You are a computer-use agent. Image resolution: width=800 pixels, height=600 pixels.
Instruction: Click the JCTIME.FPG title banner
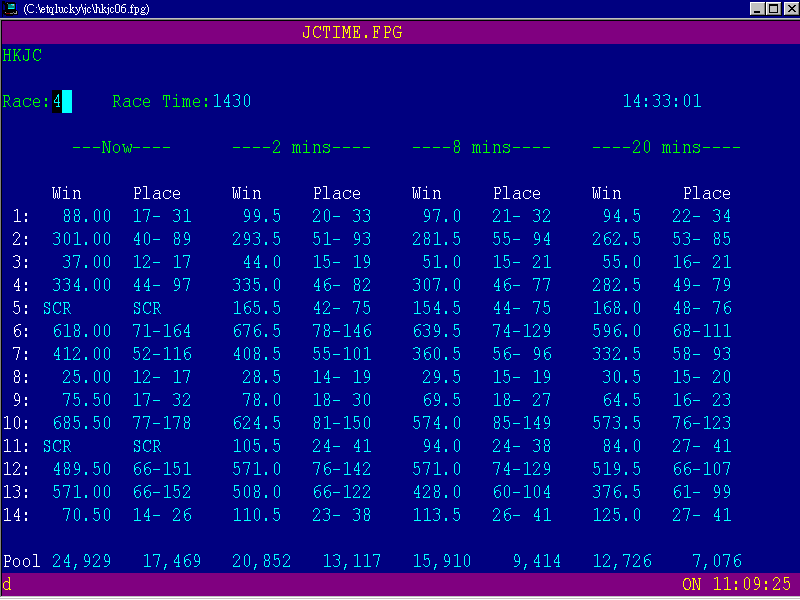click(352, 32)
